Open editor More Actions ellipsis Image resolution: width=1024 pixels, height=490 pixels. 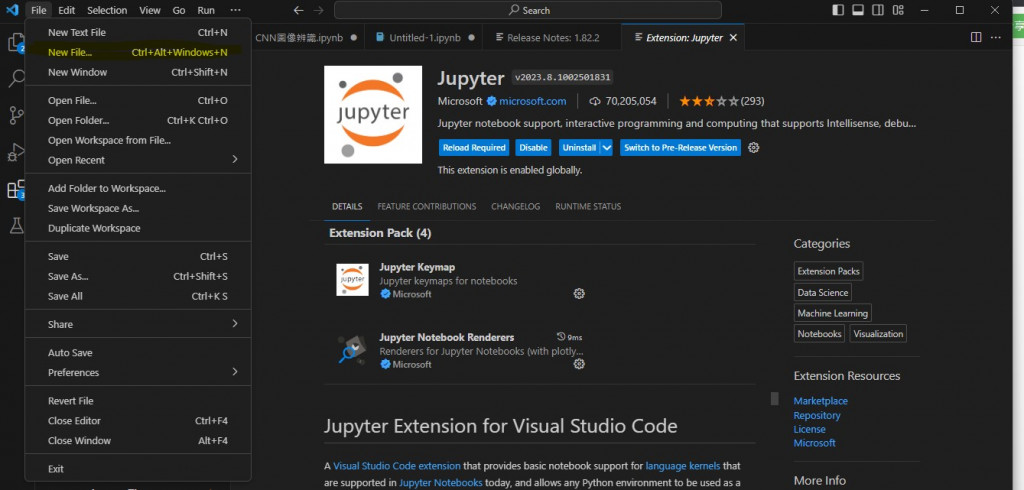(x=996, y=37)
